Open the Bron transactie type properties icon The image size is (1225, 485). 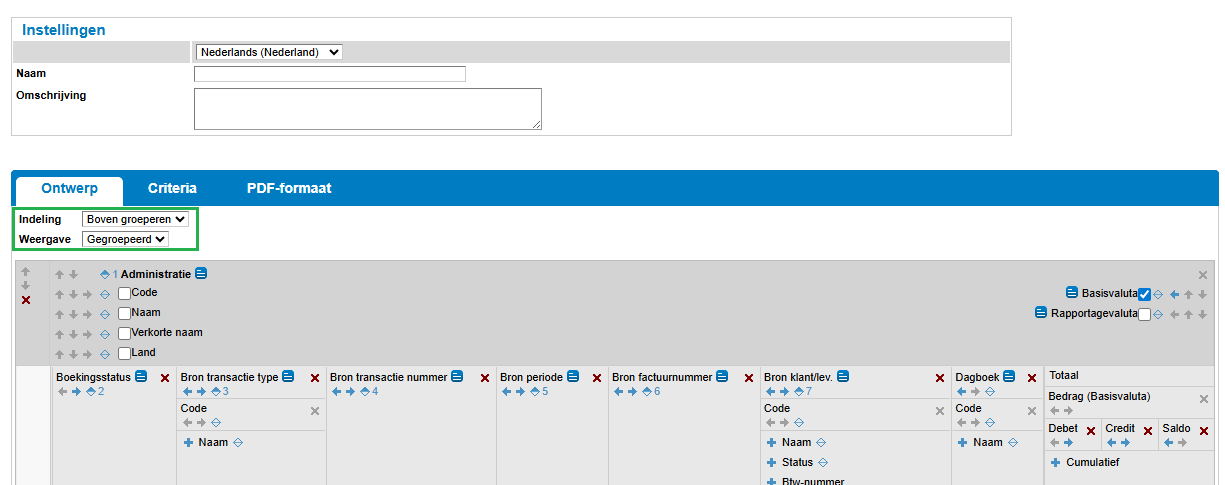[288, 377]
